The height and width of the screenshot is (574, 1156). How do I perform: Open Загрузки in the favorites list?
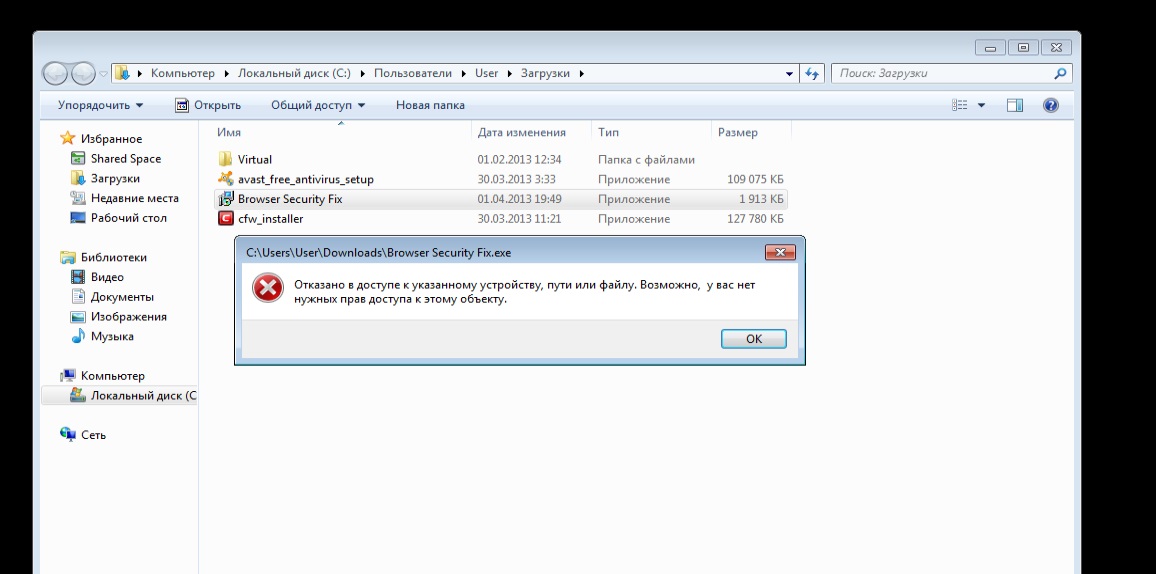tap(115, 178)
